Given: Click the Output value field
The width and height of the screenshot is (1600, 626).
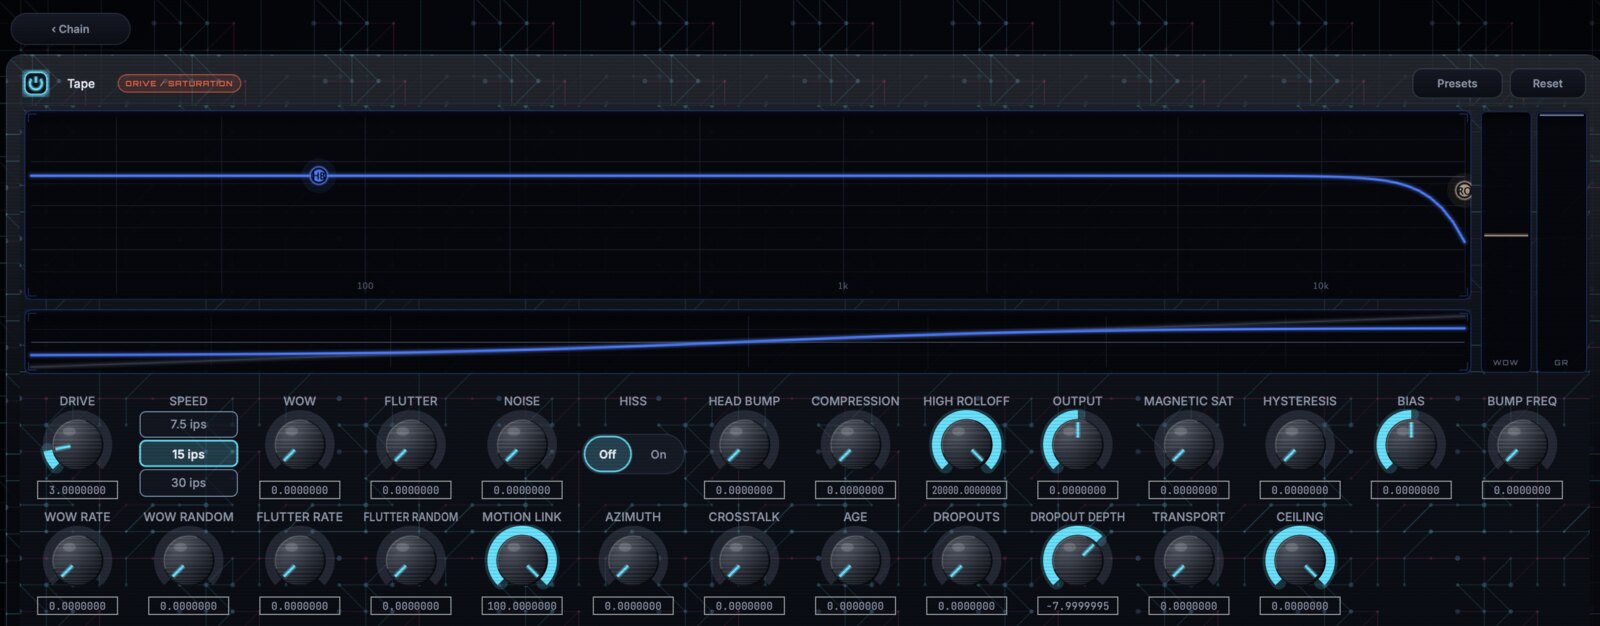Looking at the screenshot, I should tap(1077, 490).
